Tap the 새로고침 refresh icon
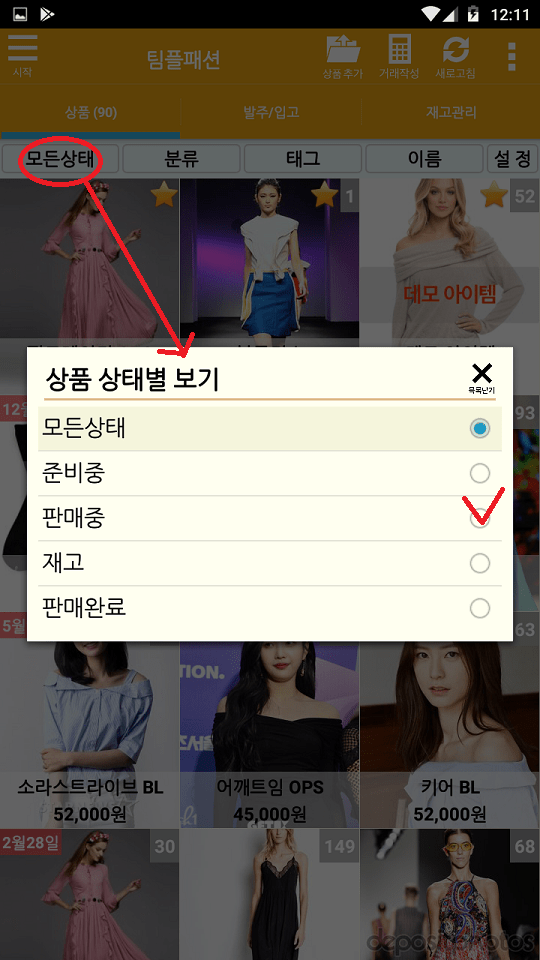Screen dimensions: 540x960 [455, 56]
